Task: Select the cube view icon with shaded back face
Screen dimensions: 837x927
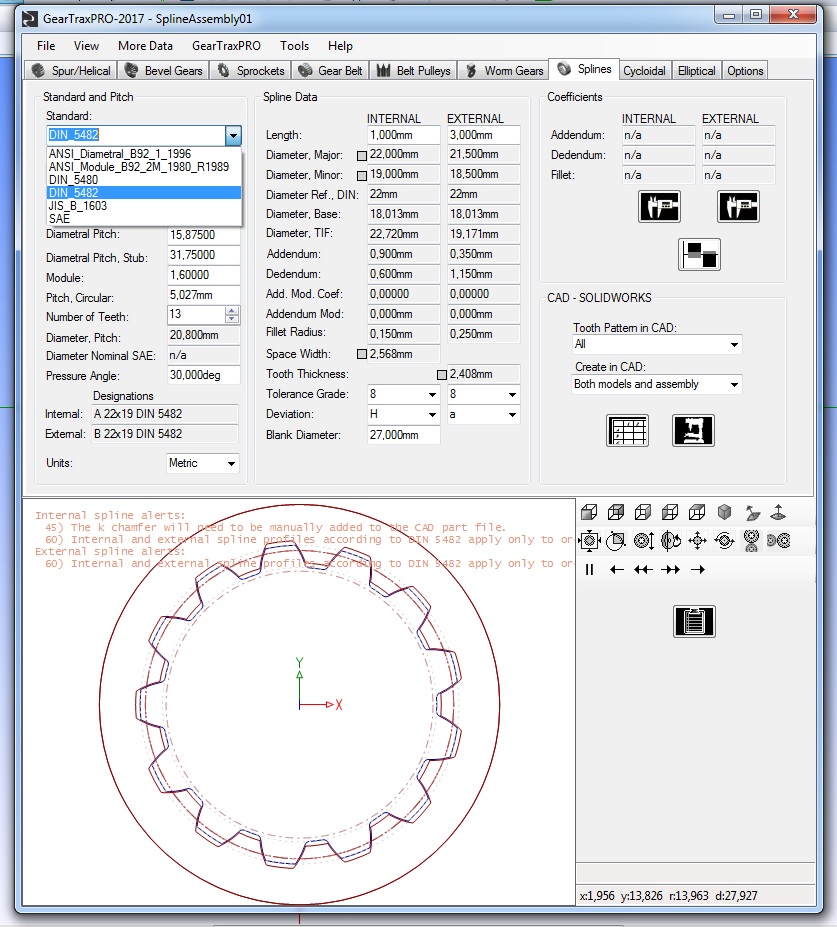Action: pos(616,513)
